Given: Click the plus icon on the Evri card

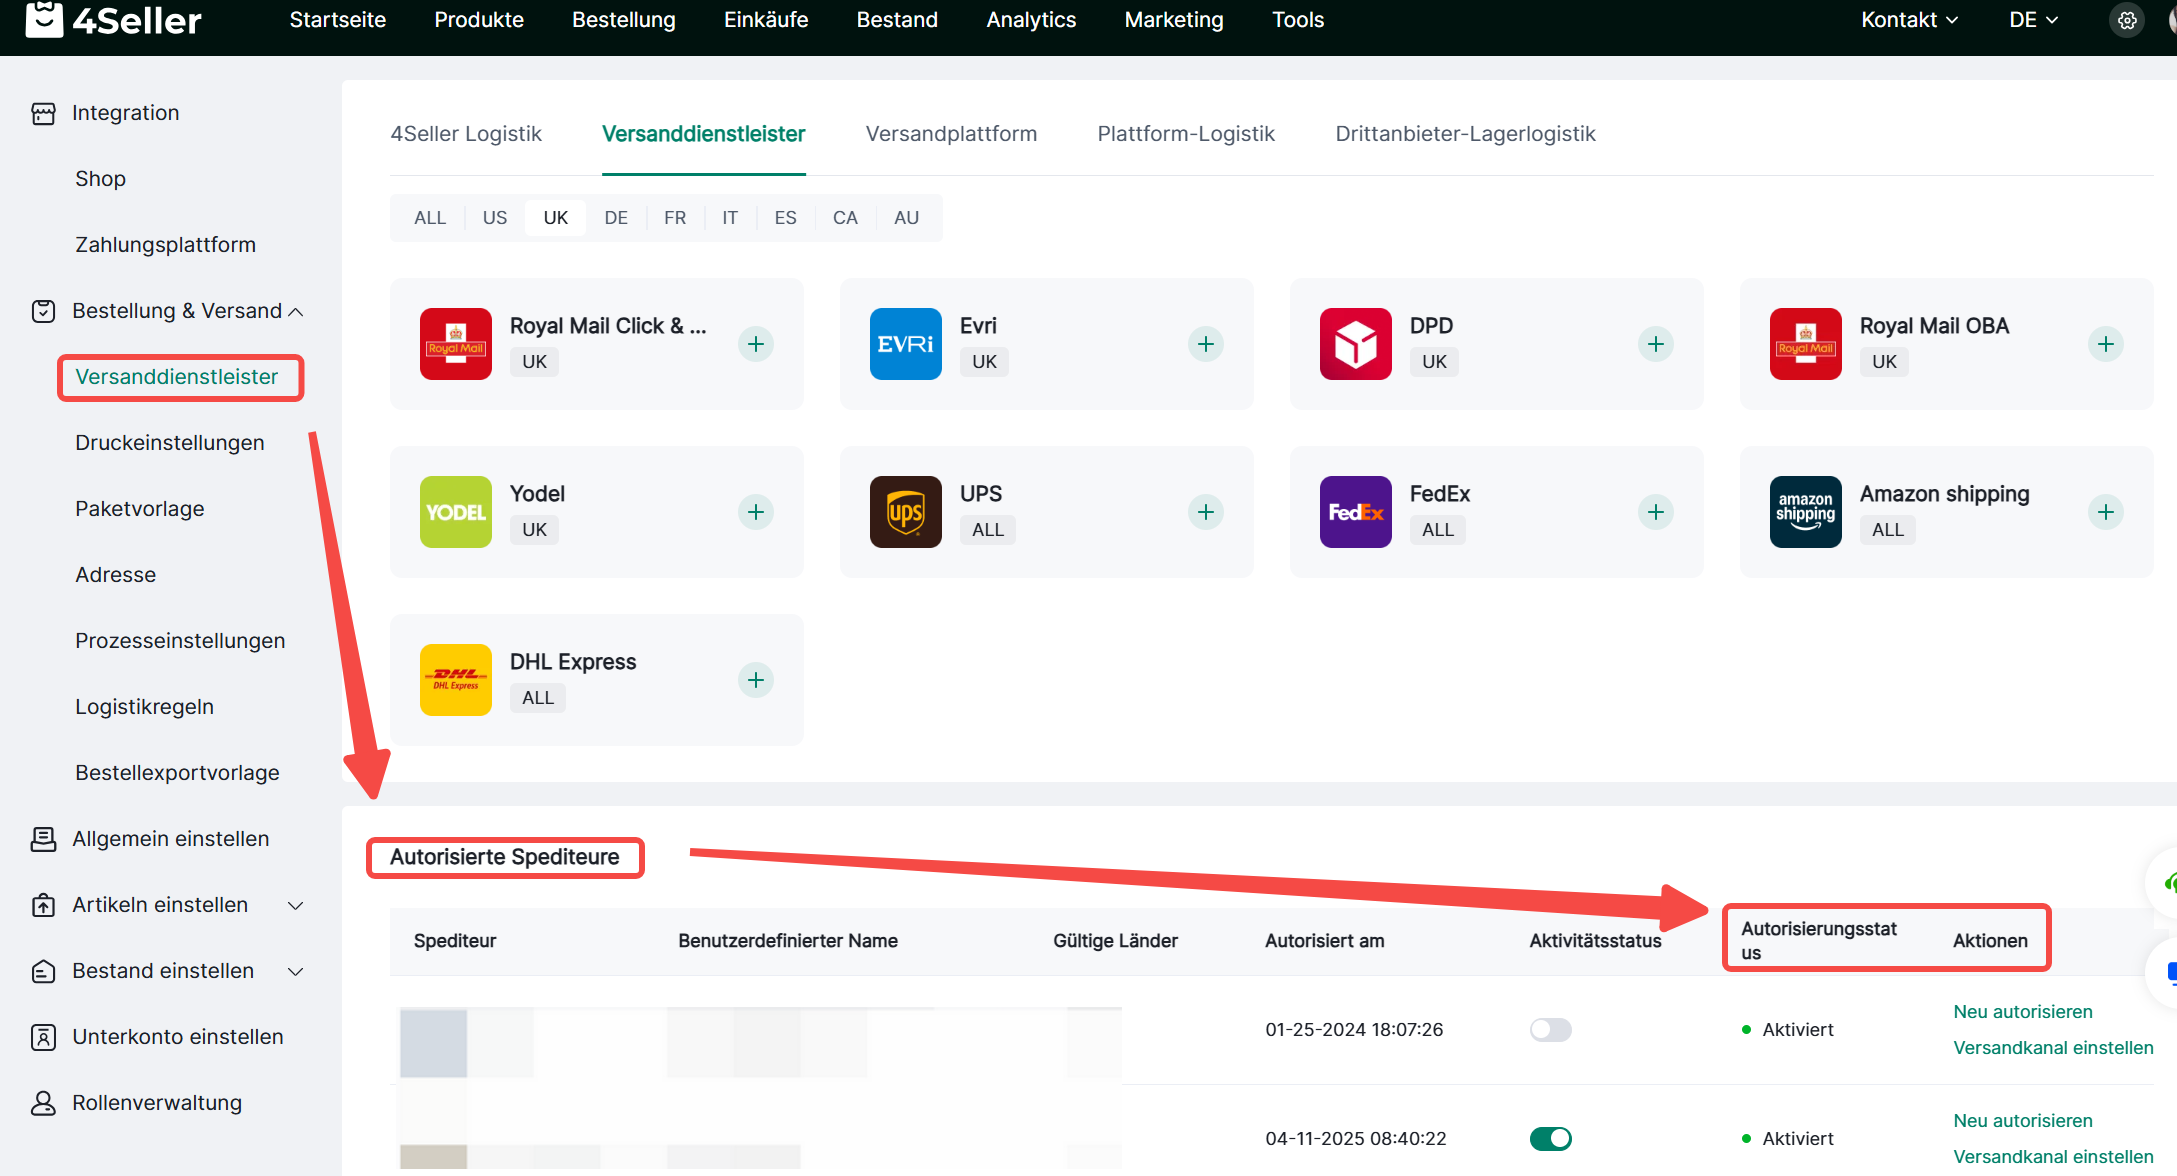Looking at the screenshot, I should pyautogui.click(x=1206, y=344).
